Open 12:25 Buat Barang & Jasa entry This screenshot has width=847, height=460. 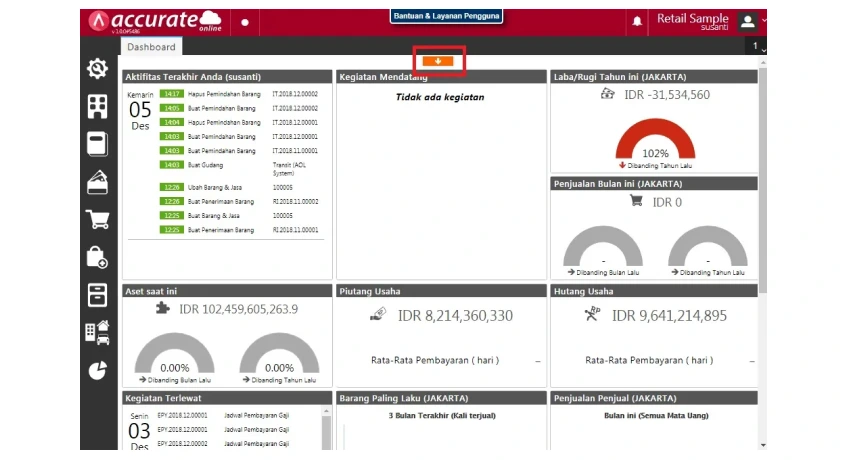[238, 215]
